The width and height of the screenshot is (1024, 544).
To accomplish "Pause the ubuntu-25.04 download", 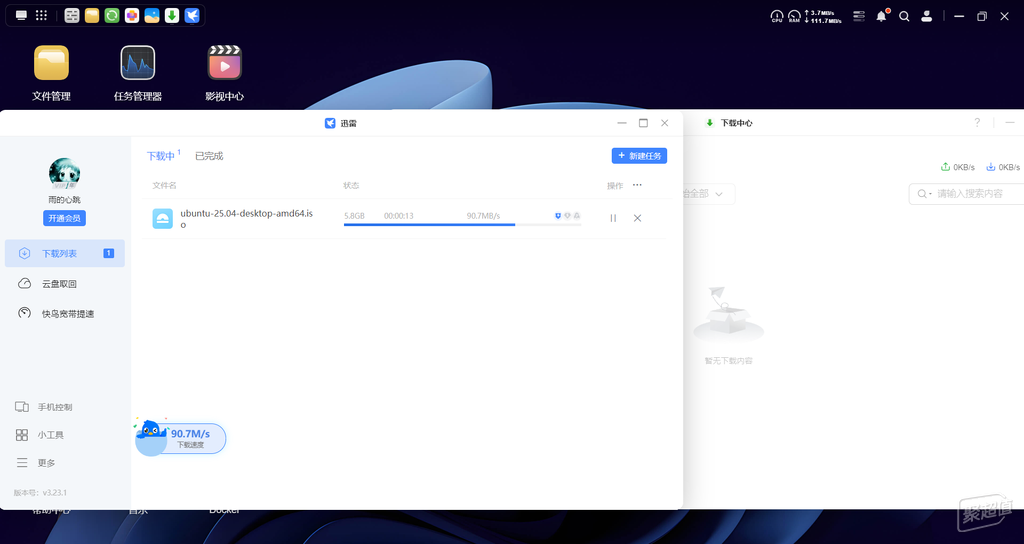I will pos(613,218).
